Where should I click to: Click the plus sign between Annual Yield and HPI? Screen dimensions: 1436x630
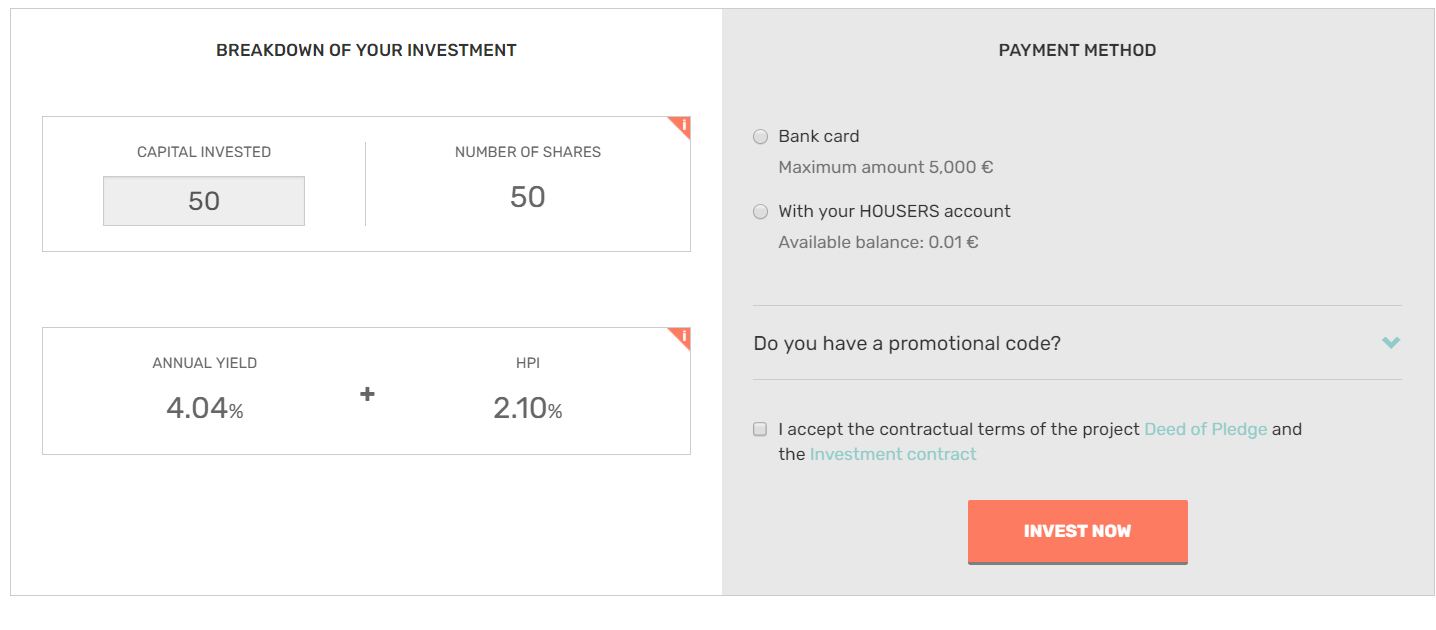367,394
